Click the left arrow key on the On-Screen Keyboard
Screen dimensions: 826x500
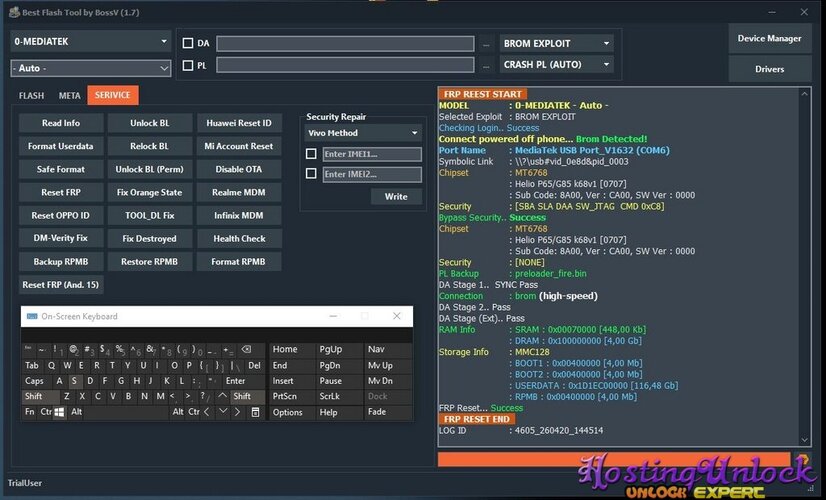pos(207,412)
